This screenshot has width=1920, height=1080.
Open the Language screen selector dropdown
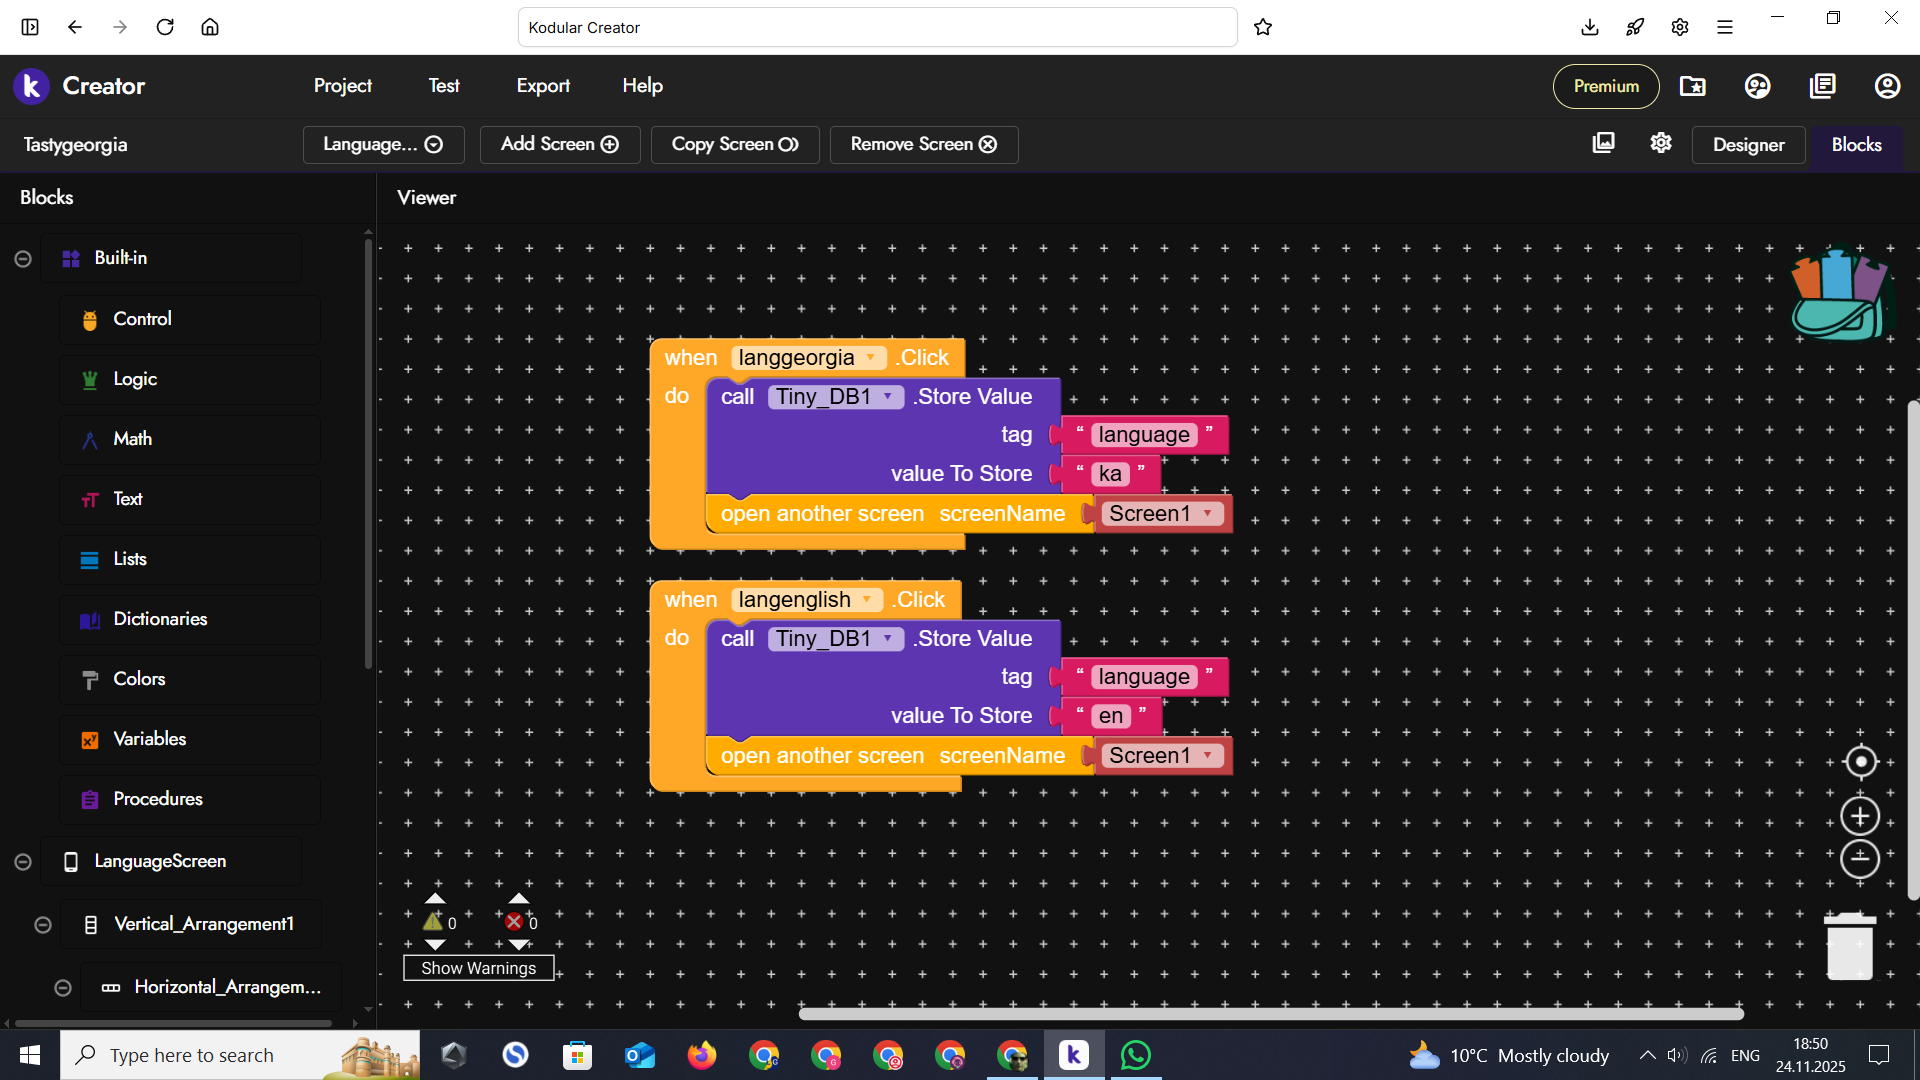click(x=383, y=144)
